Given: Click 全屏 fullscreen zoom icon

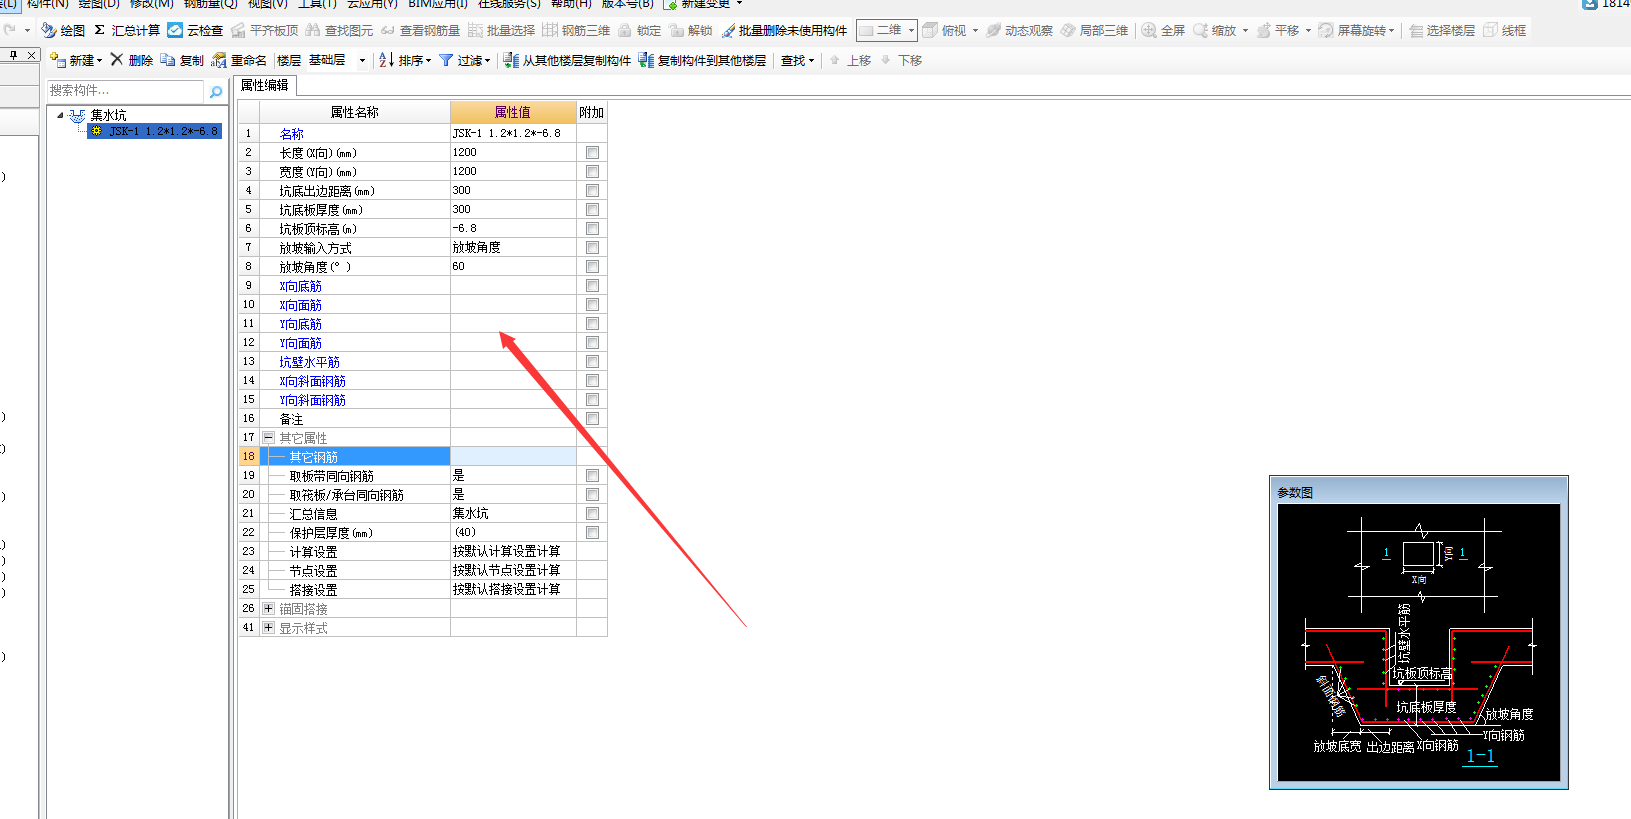Looking at the screenshot, I should [x=1149, y=31].
